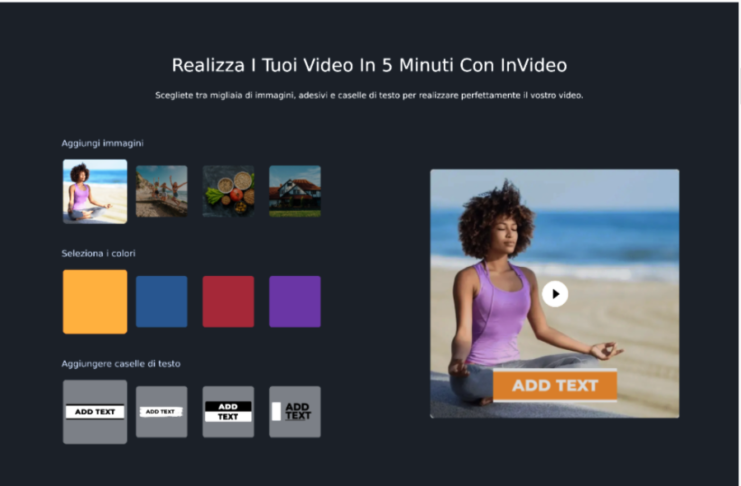The height and width of the screenshot is (486, 741).
Task: Select the red color swatch
Action: point(228,302)
